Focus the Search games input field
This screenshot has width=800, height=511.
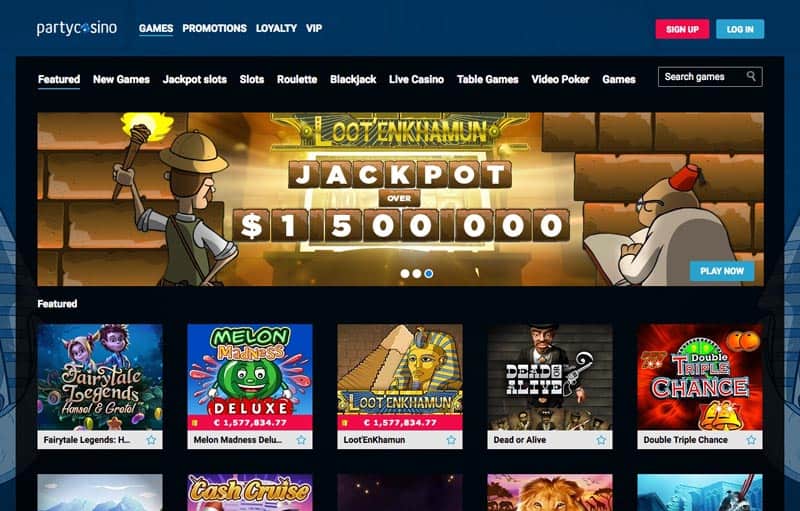(710, 76)
